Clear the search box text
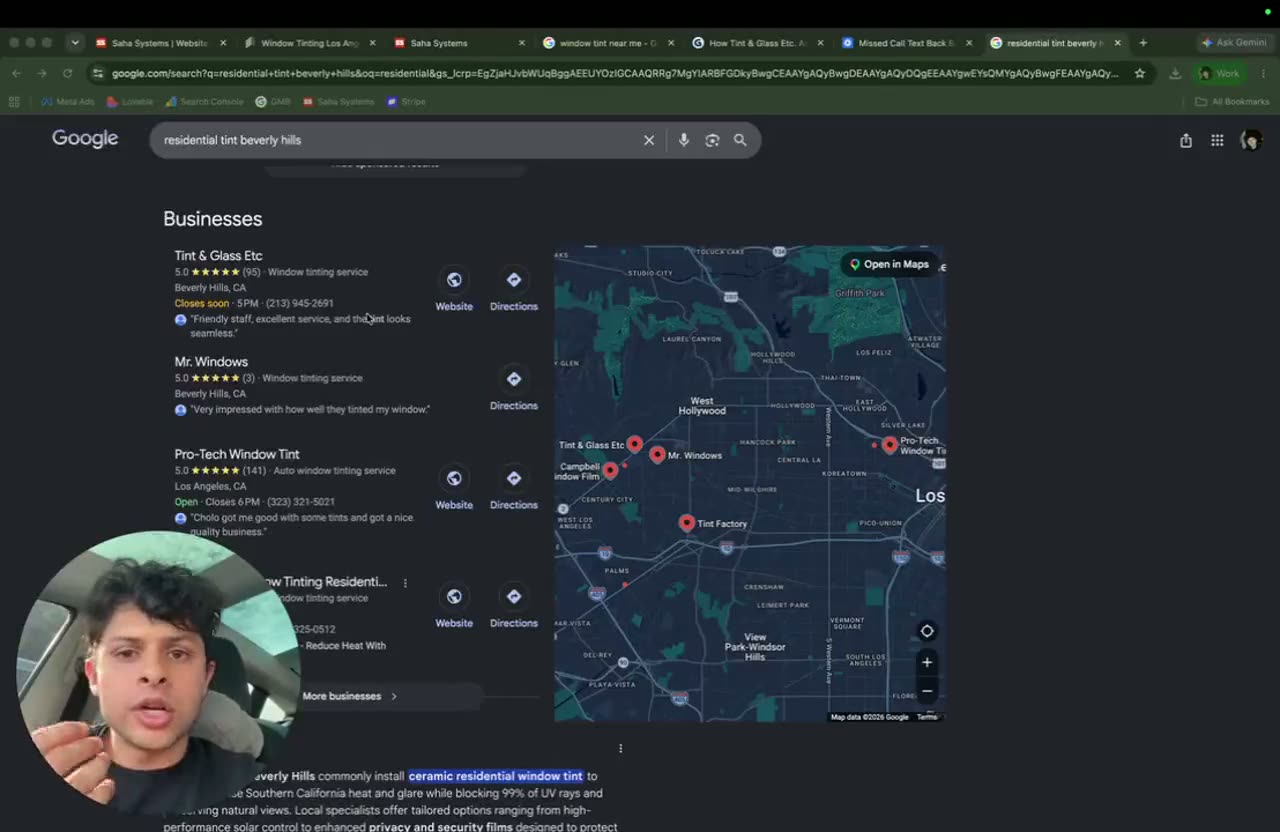 click(649, 140)
